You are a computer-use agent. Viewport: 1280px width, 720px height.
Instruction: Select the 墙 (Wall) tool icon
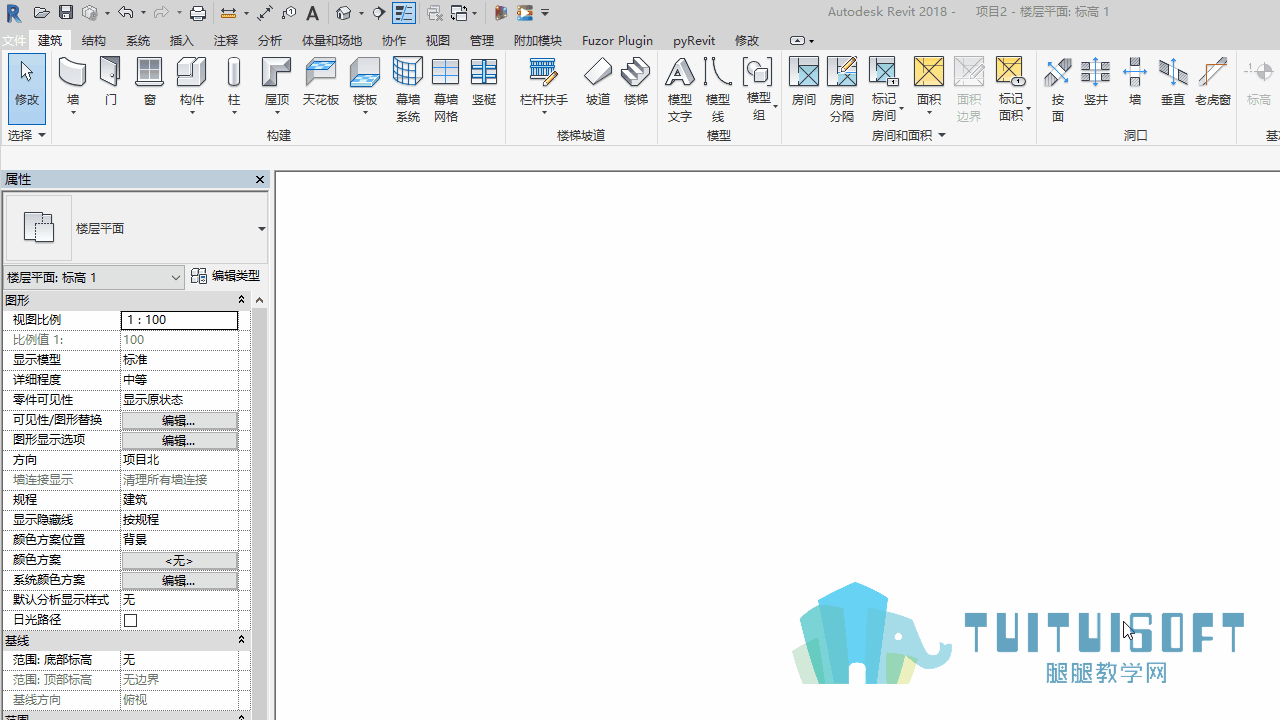click(72, 74)
